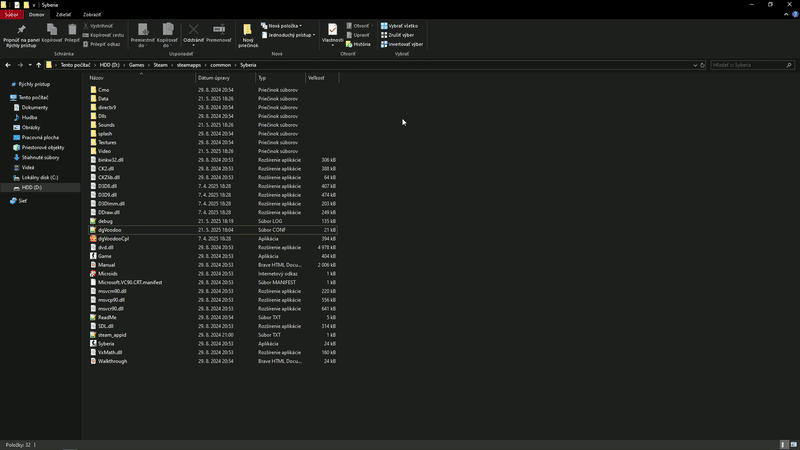Viewport: 800px width, 450px height.
Task: Click Premenovať (rename) ribbon icon
Action: point(219,33)
